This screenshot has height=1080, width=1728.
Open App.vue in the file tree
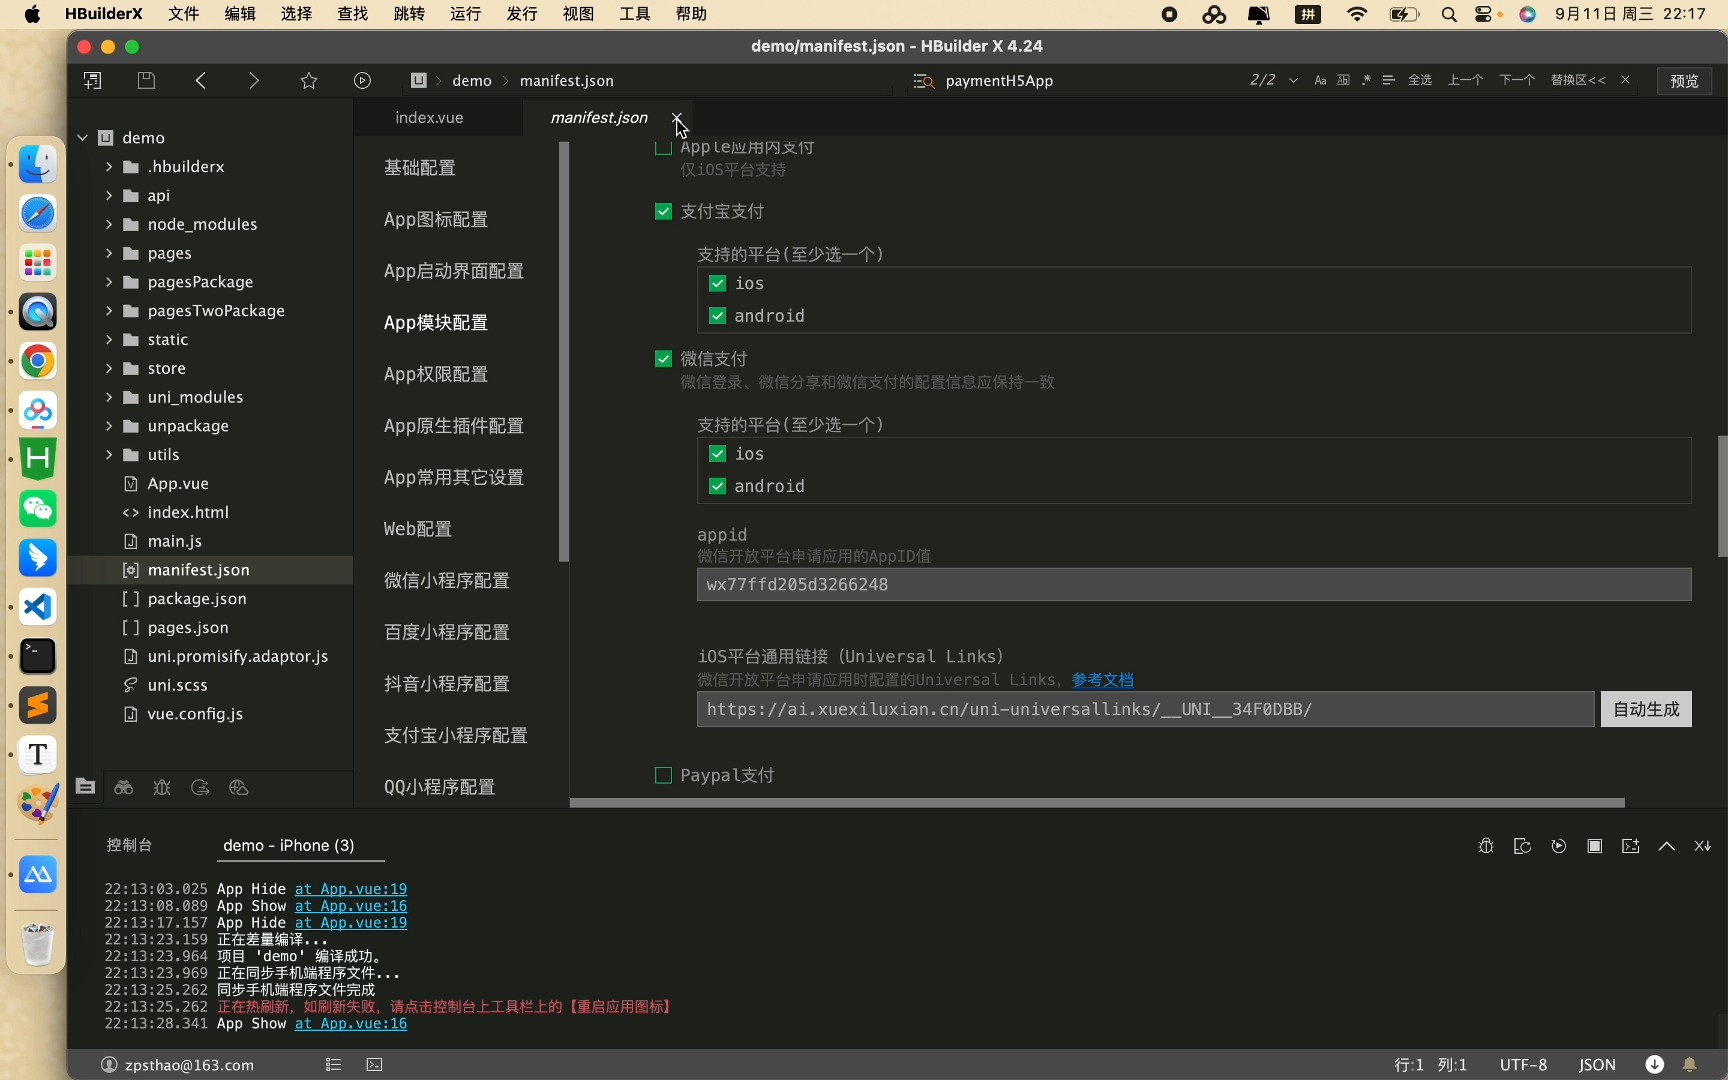coord(178,484)
